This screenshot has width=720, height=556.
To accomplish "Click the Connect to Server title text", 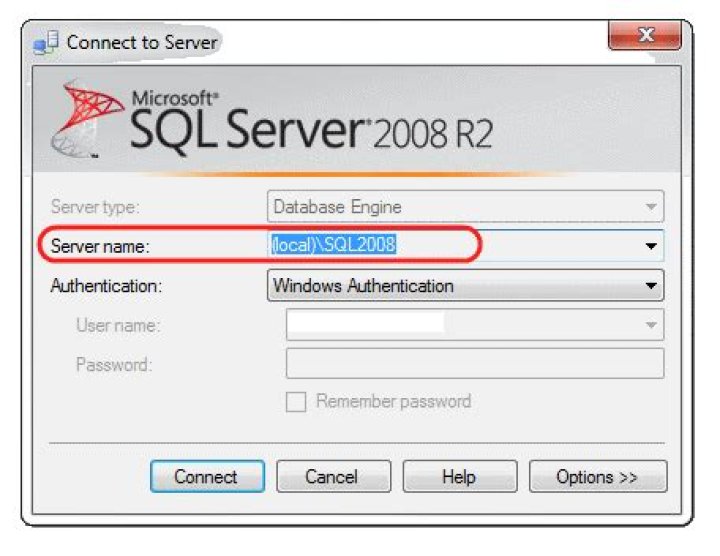I will point(142,43).
